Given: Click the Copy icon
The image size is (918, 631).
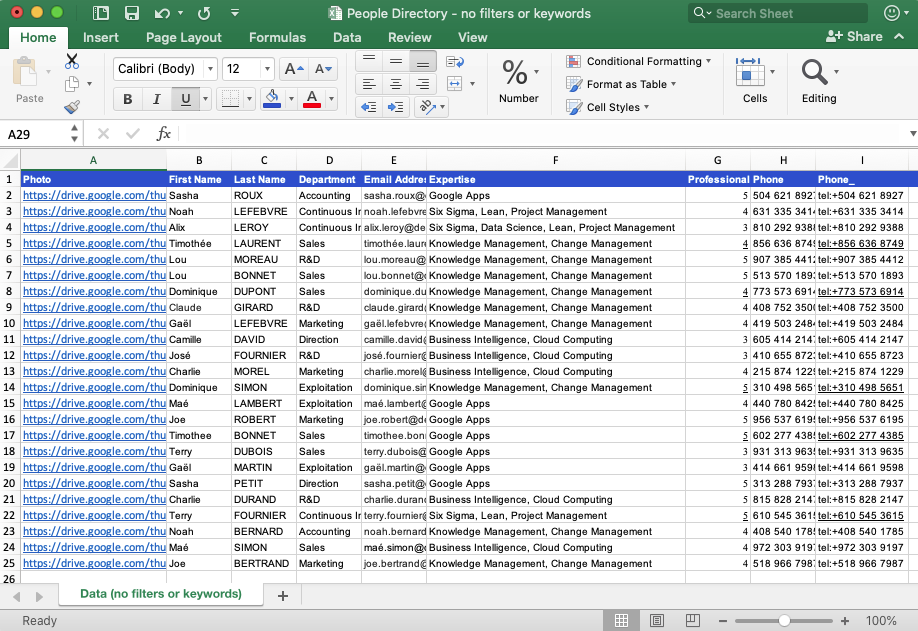Looking at the screenshot, I should pos(72,84).
